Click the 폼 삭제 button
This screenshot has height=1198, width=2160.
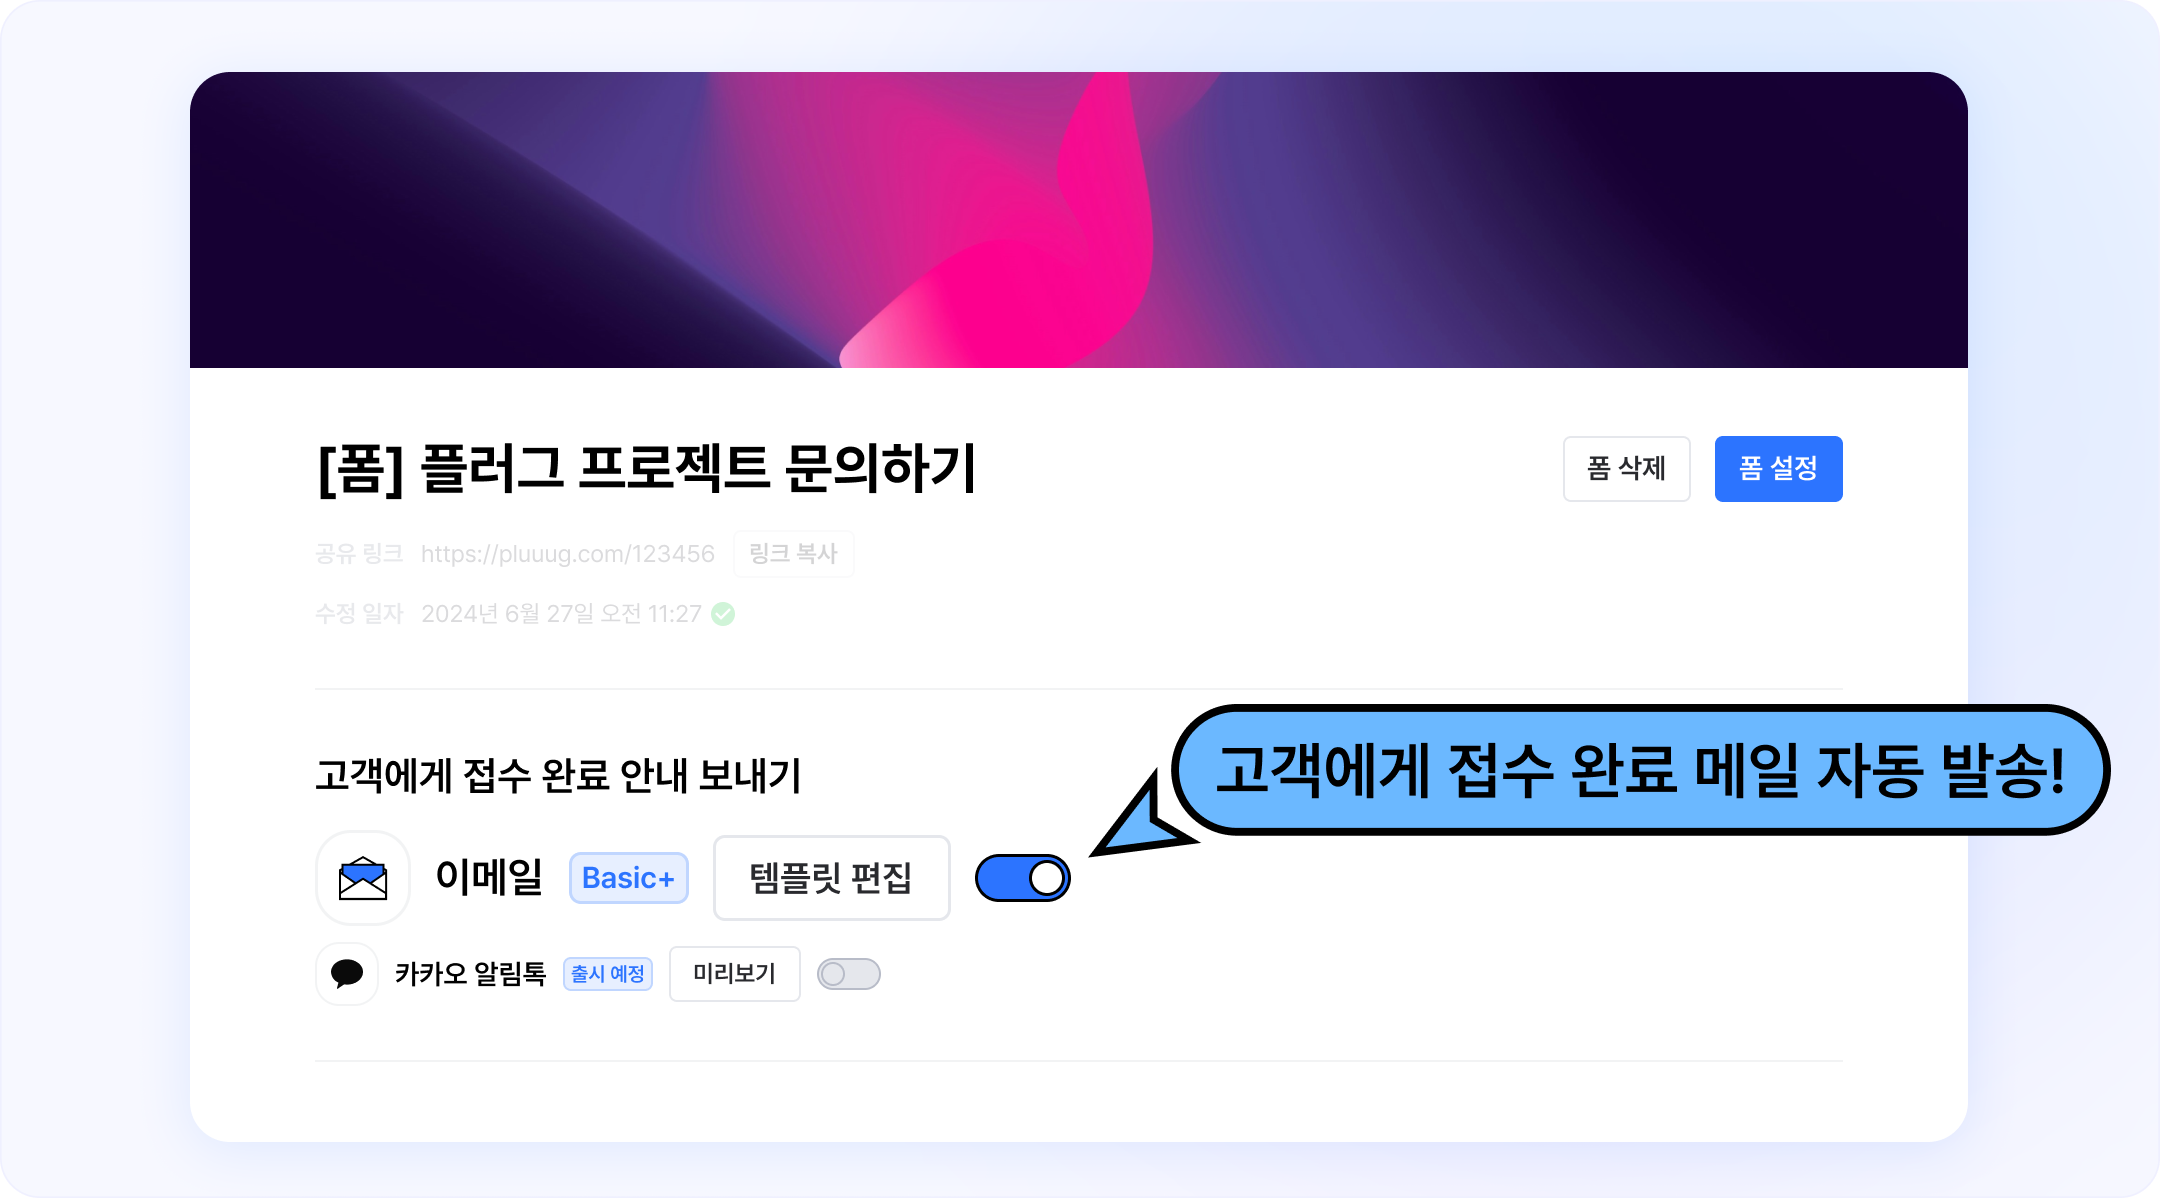1627,468
